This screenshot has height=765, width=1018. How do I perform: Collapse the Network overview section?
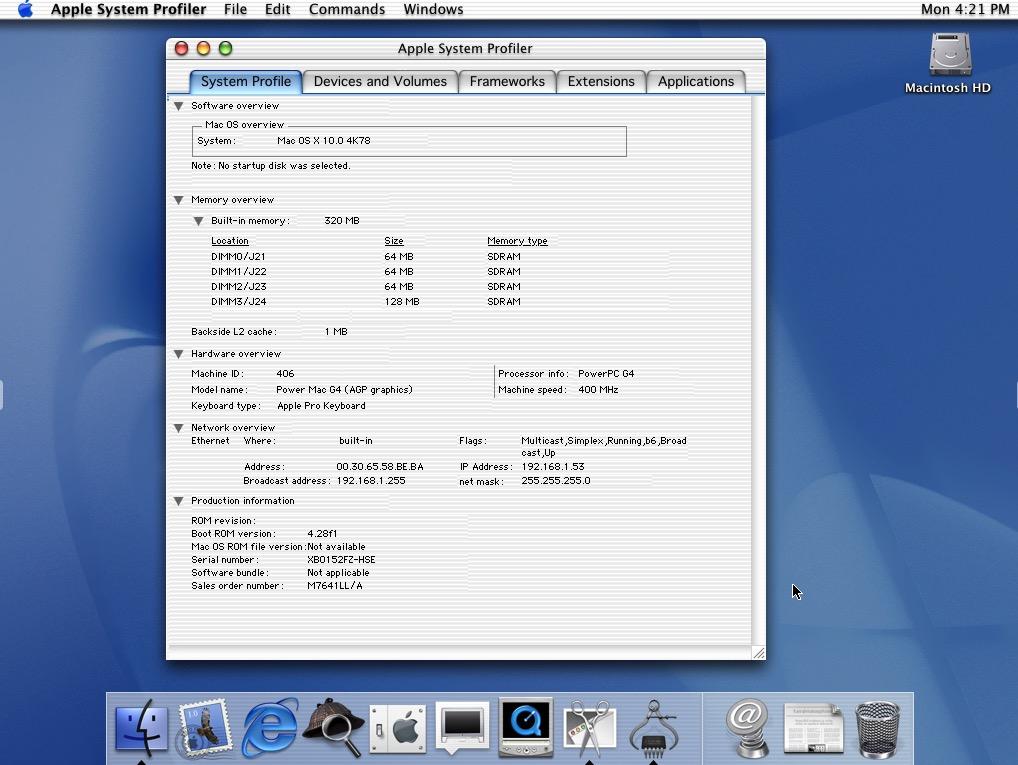pos(179,428)
